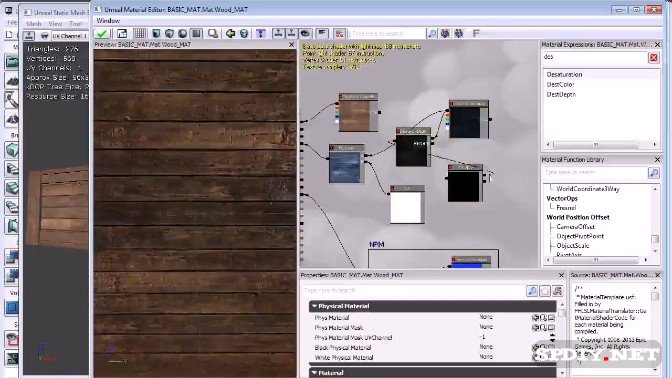Click the properties search input field
The height and width of the screenshot is (378, 672).
point(414,291)
